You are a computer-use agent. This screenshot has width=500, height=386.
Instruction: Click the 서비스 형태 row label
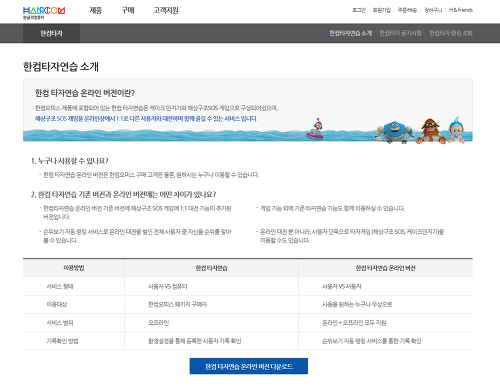(x=60, y=286)
